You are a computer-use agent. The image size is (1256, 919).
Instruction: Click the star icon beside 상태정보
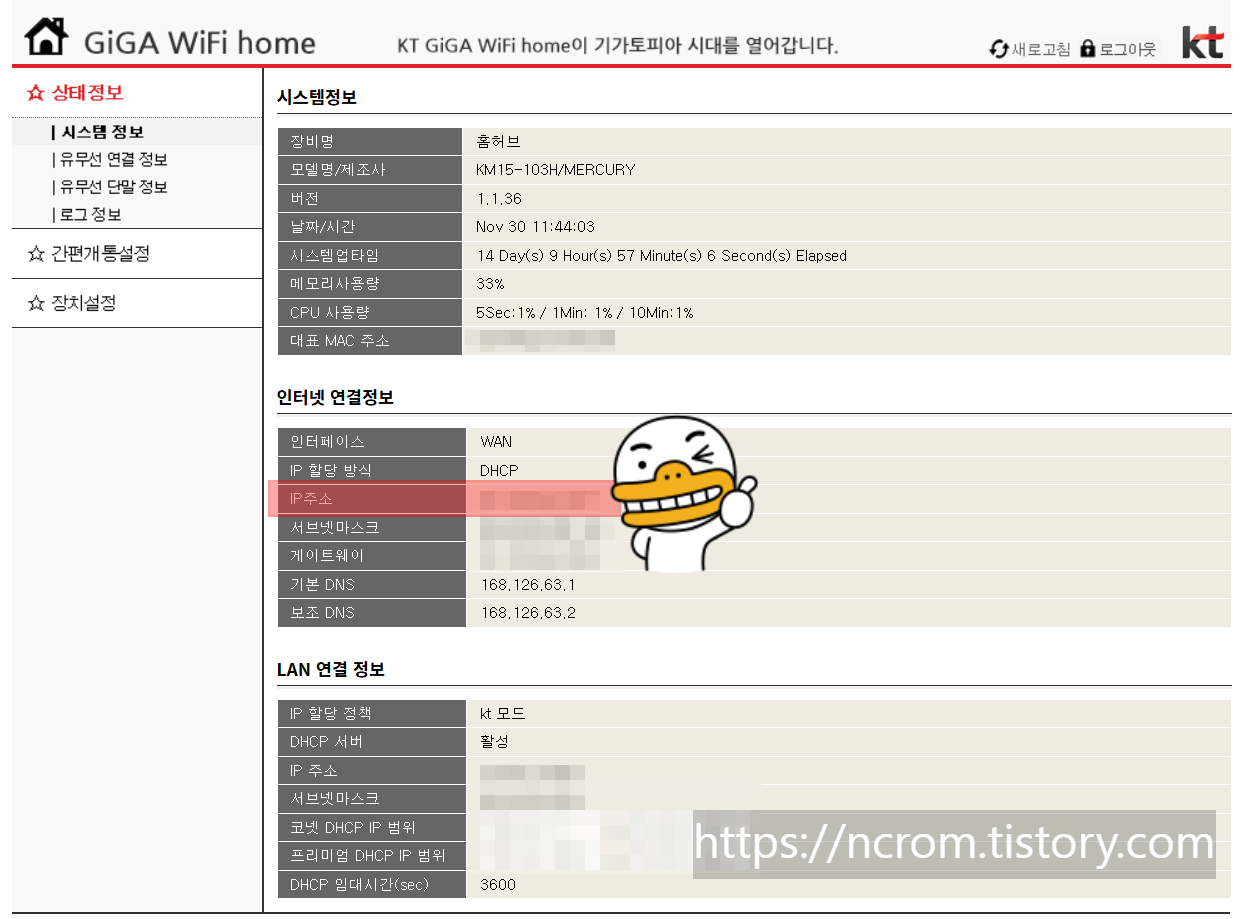click(36, 93)
